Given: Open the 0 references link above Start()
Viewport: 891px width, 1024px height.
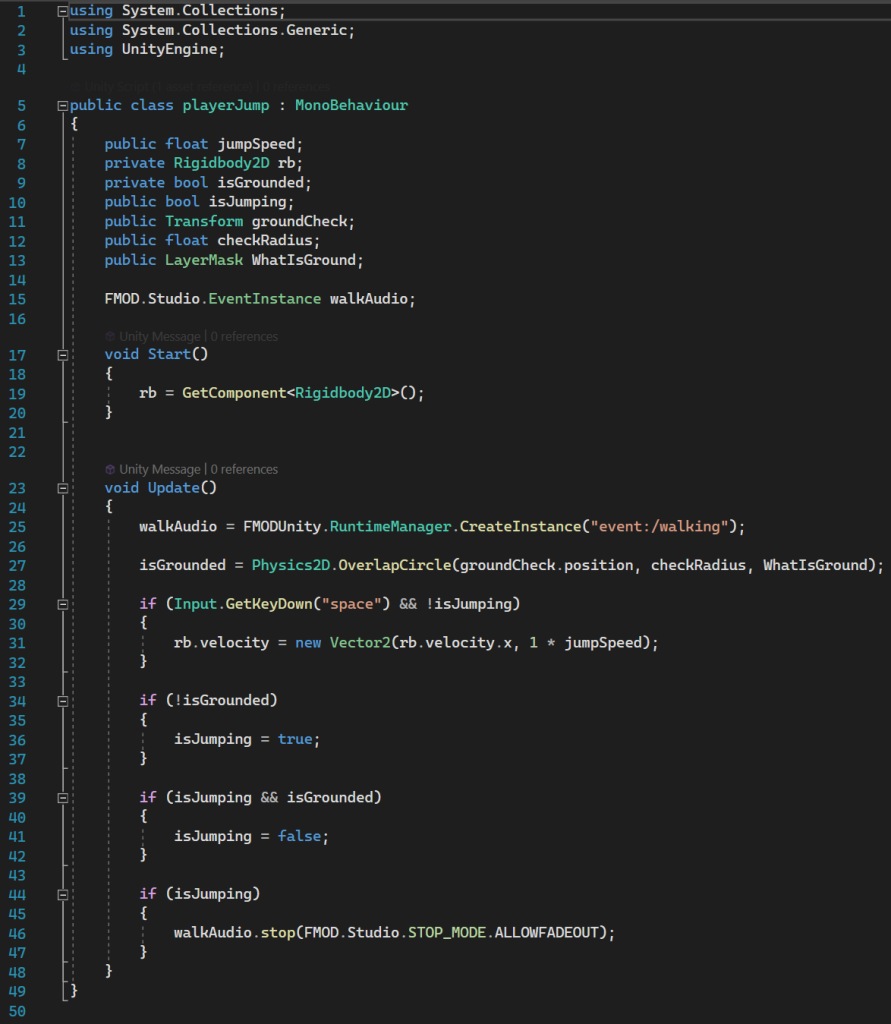Looking at the screenshot, I should [x=244, y=337].
